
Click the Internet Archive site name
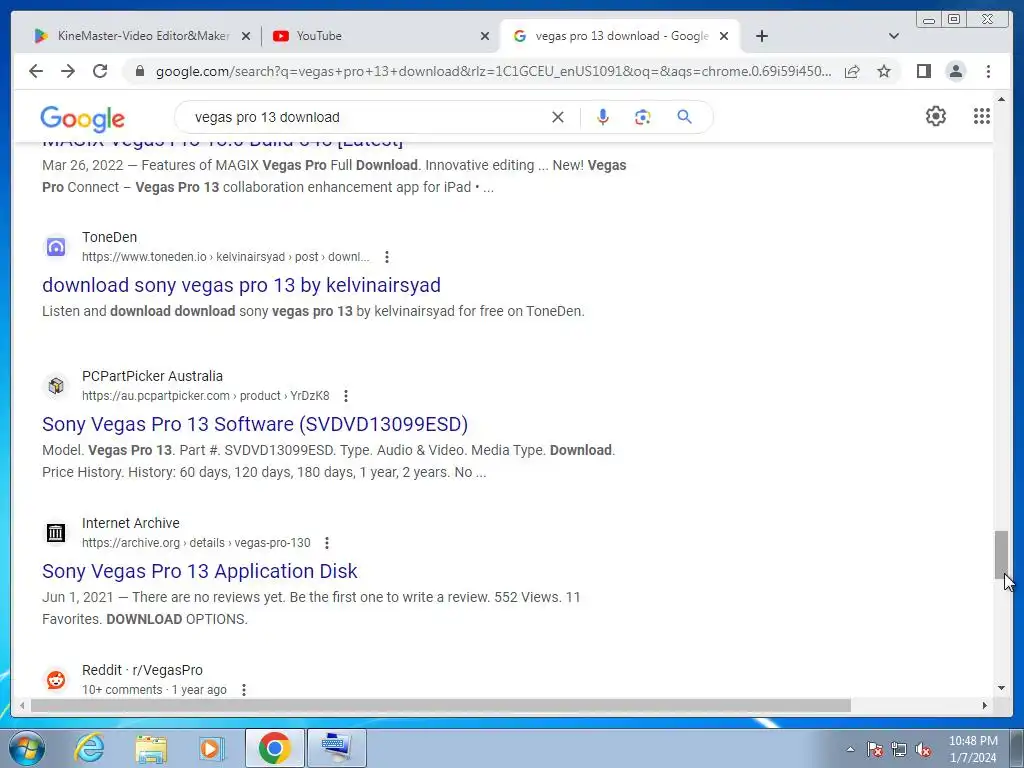click(131, 523)
